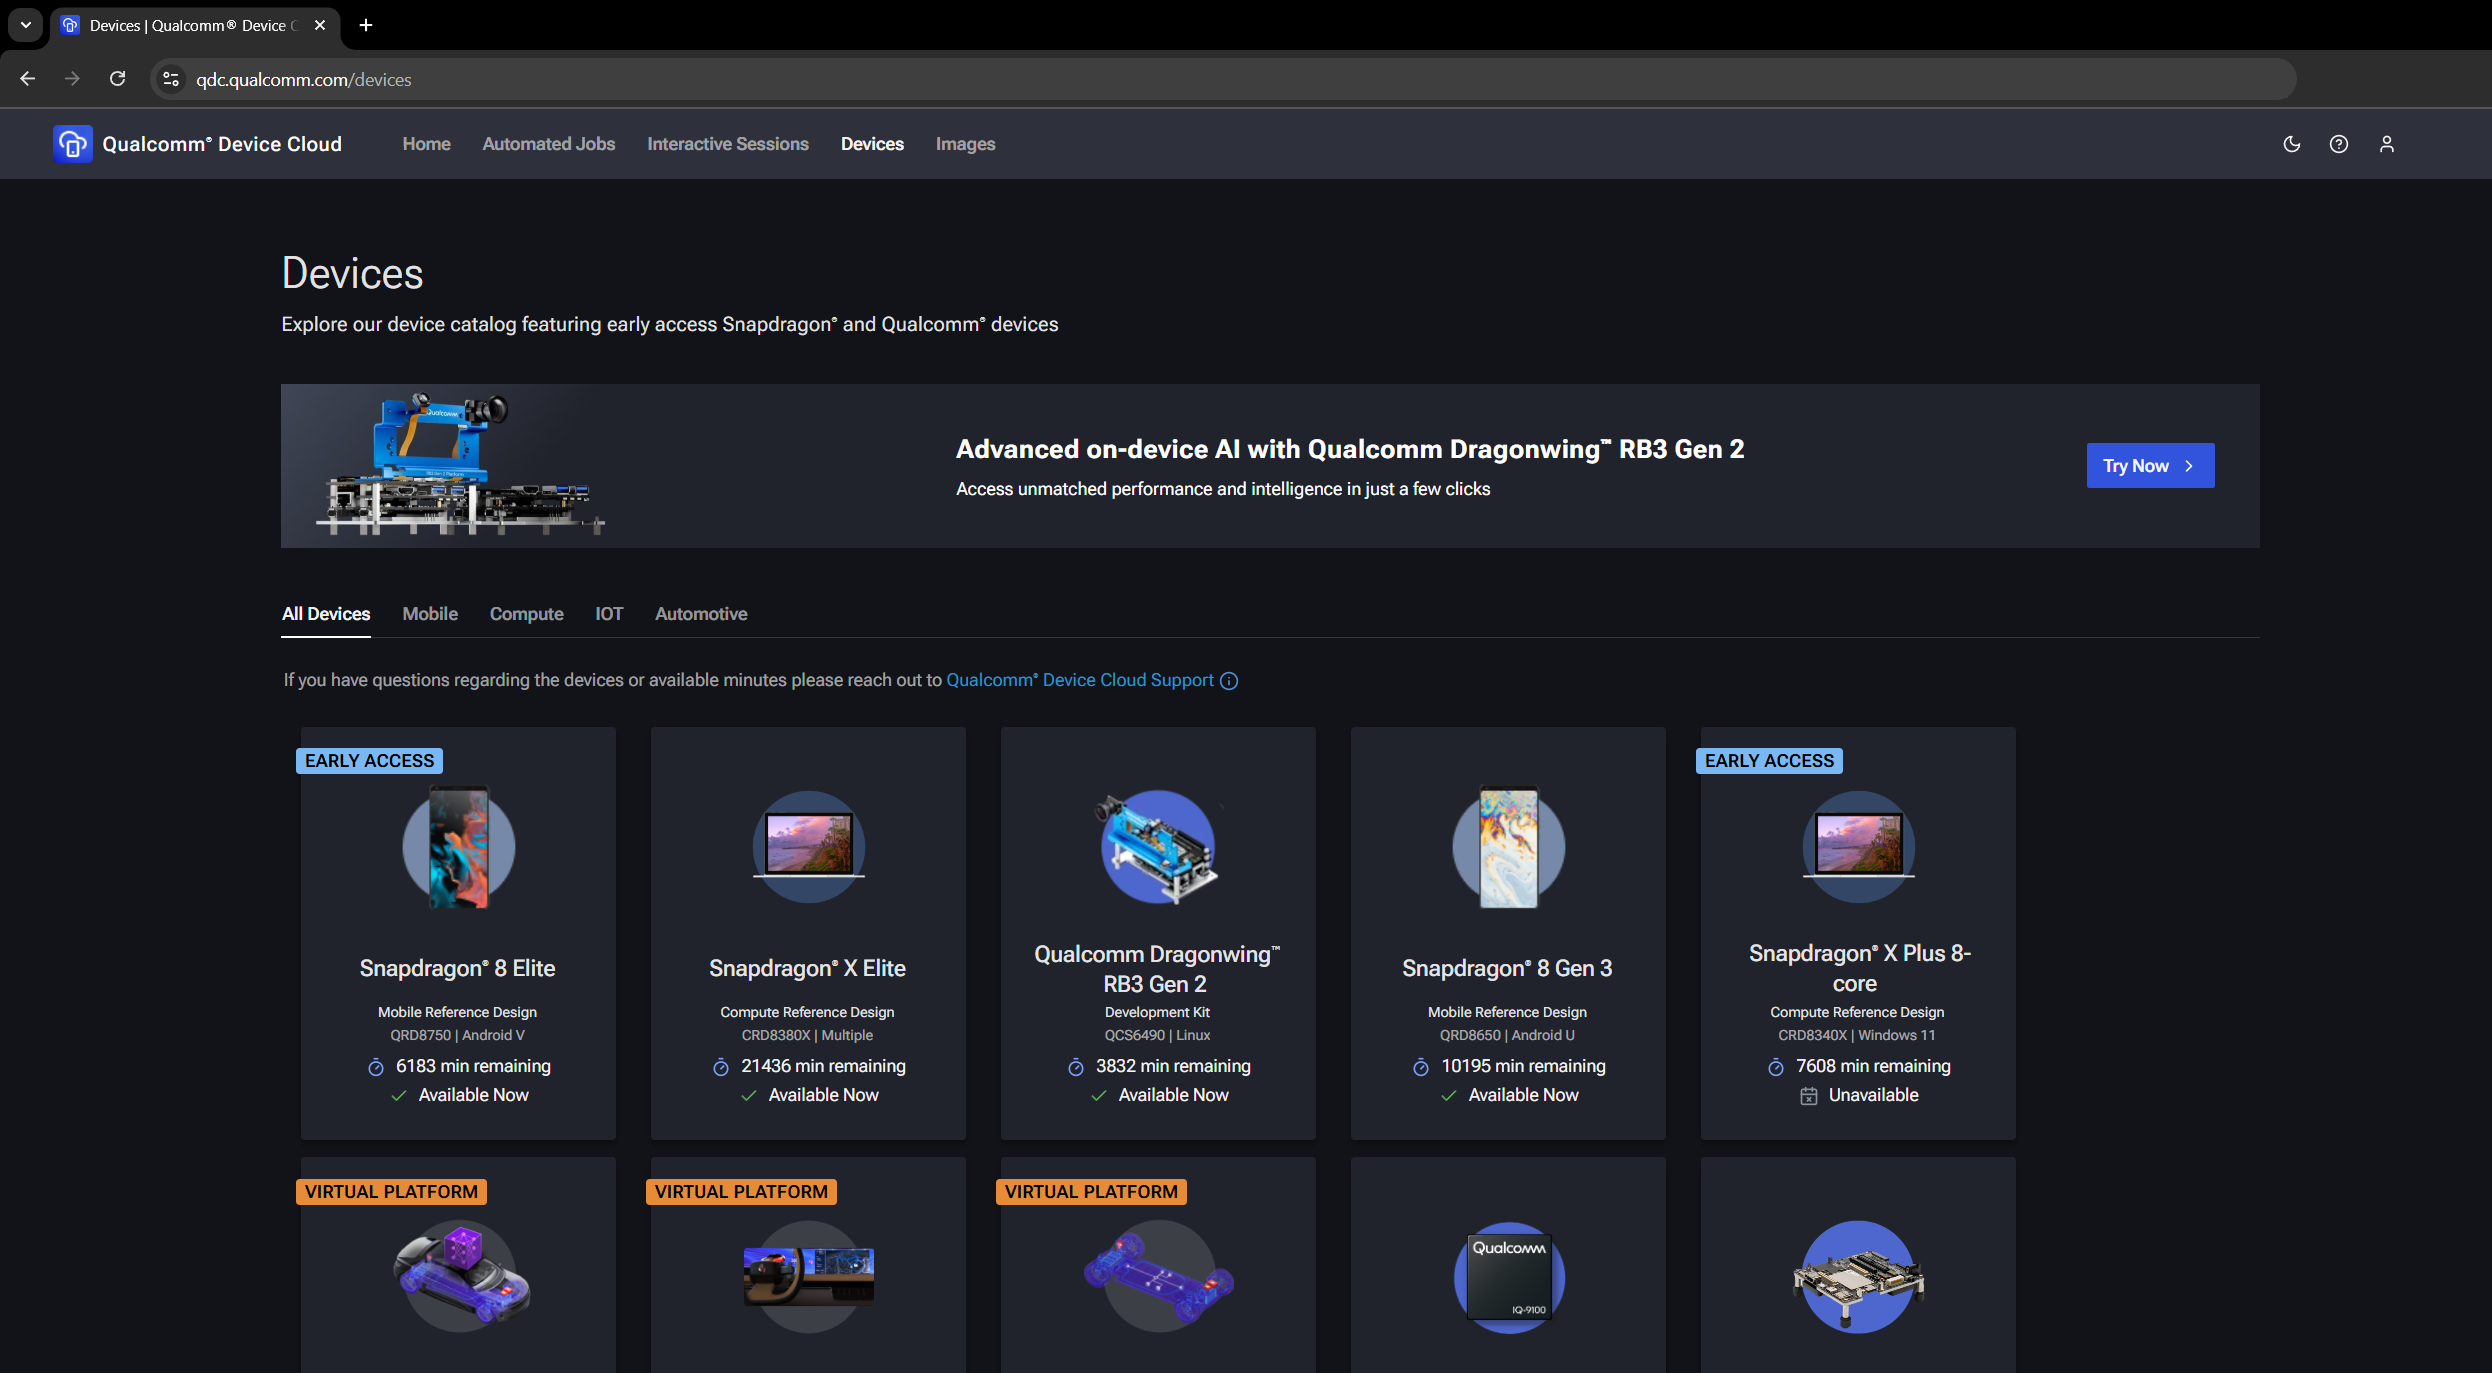Click the browser back arrow
Image resolution: width=2492 pixels, height=1373 pixels.
pyautogui.click(x=27, y=79)
